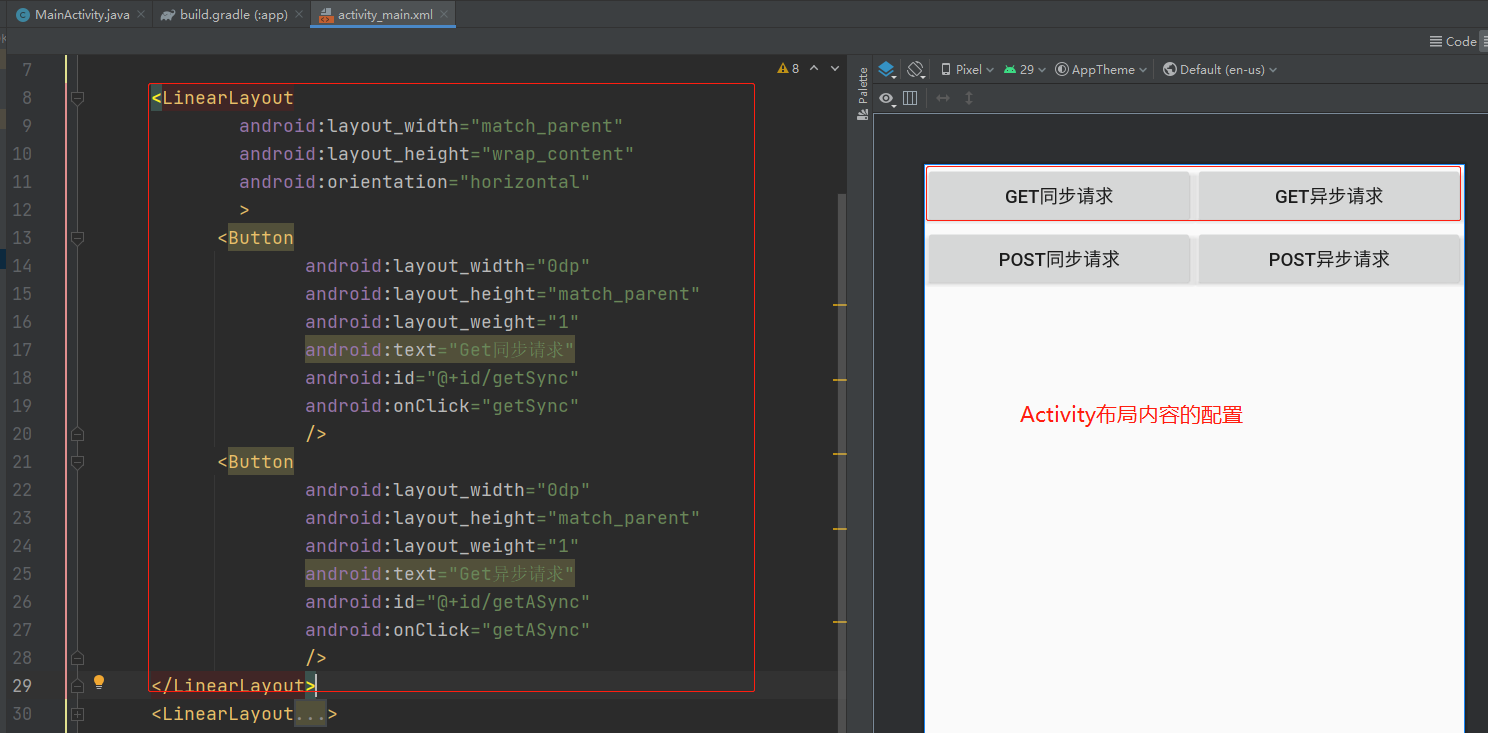Switch to Code view mode
The image size is (1488, 733).
(1453, 41)
